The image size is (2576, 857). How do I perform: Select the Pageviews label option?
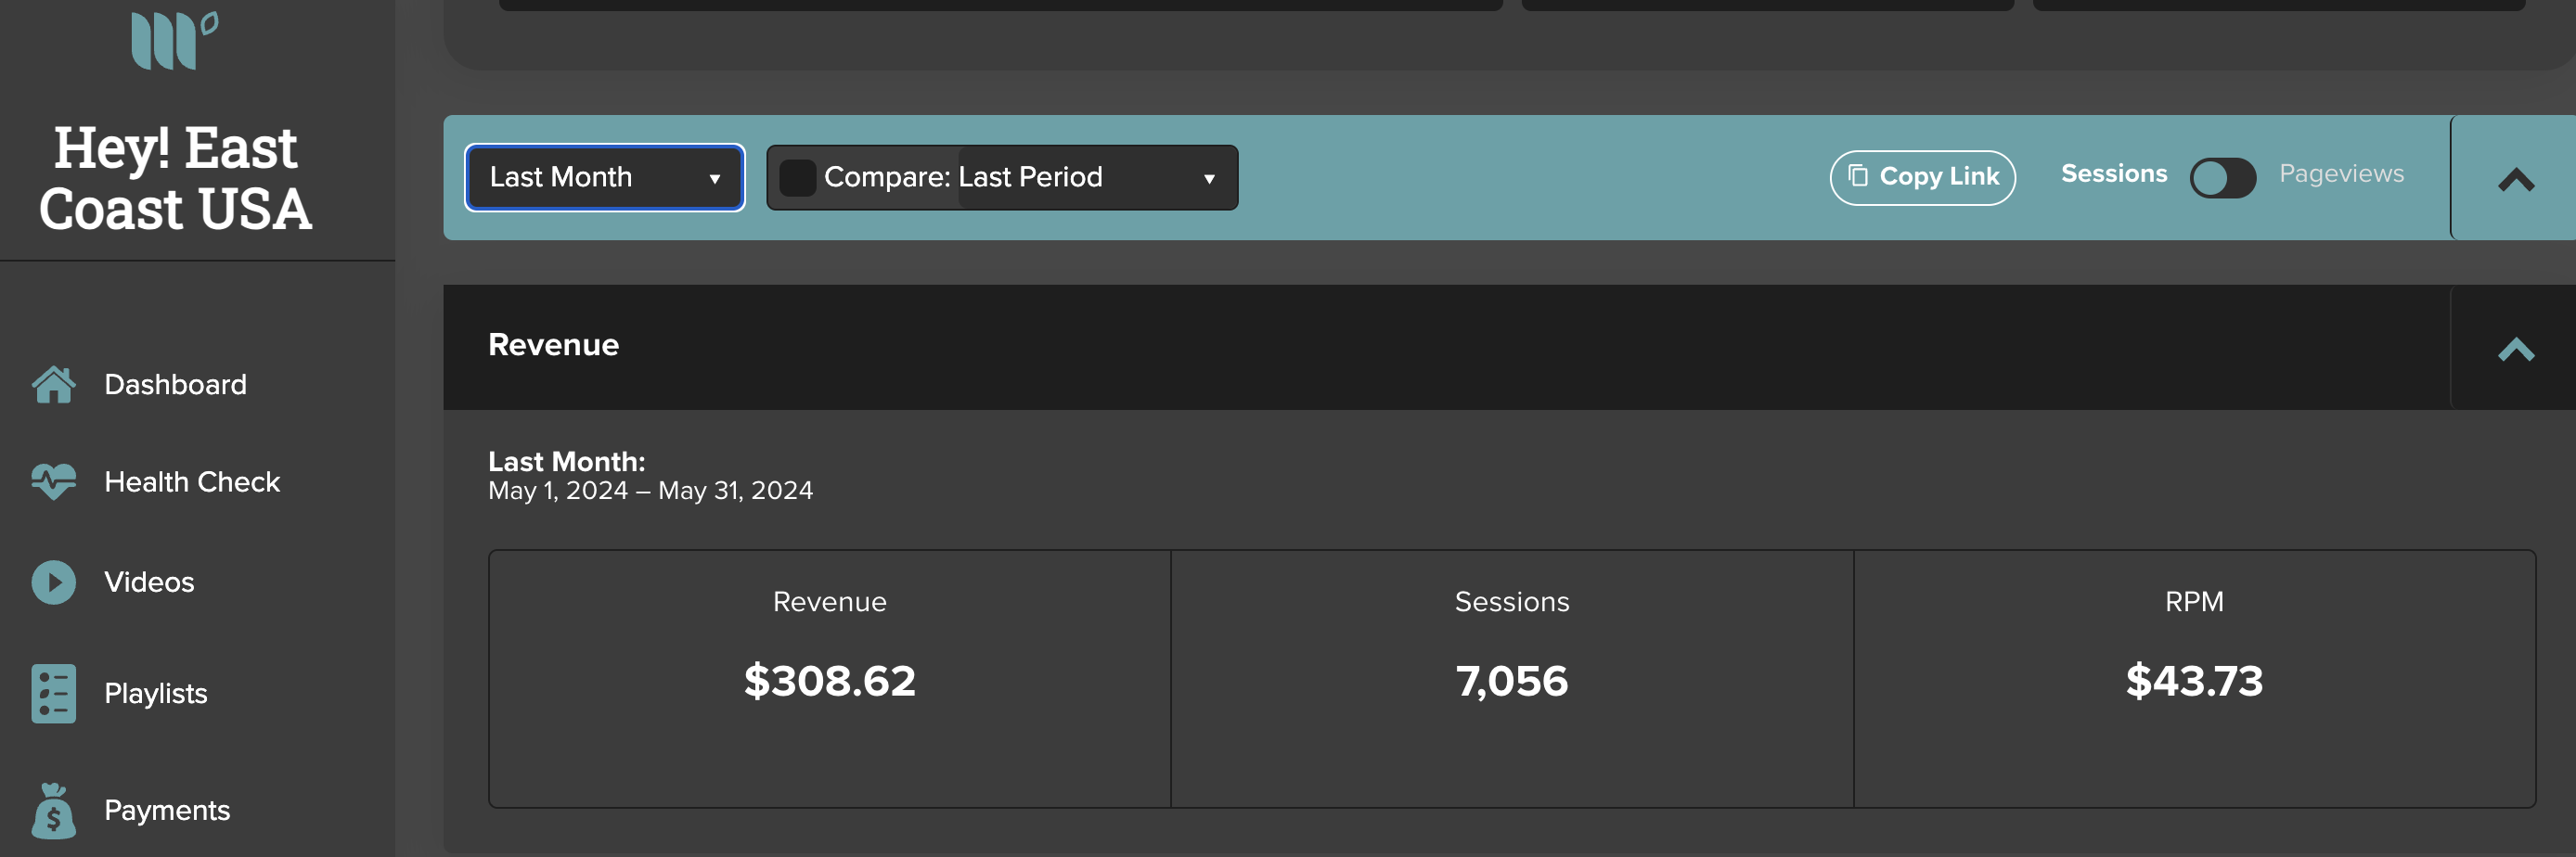coord(2341,174)
